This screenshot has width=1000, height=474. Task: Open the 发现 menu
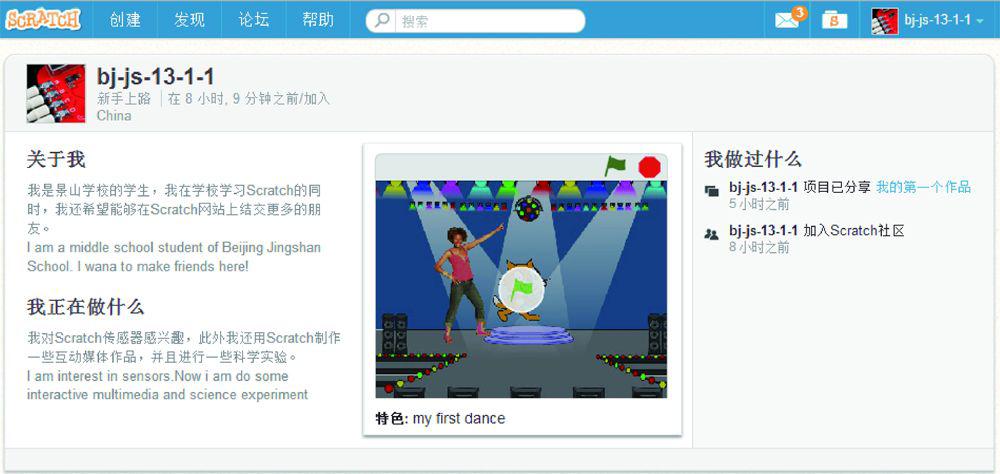coord(189,20)
